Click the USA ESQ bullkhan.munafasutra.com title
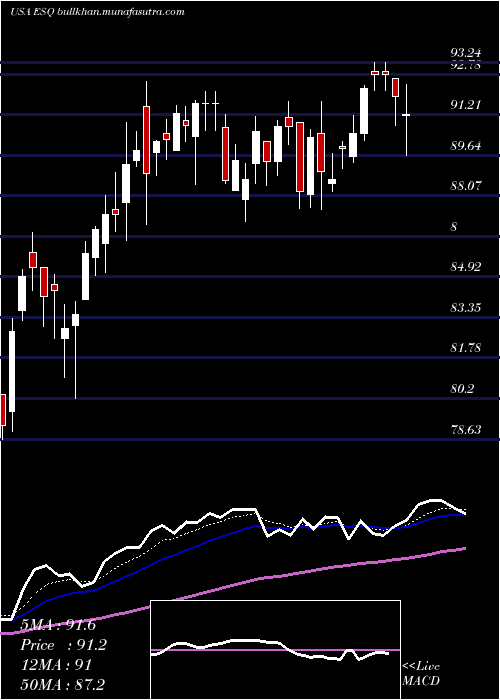The width and height of the screenshot is (500, 700). coord(97,12)
